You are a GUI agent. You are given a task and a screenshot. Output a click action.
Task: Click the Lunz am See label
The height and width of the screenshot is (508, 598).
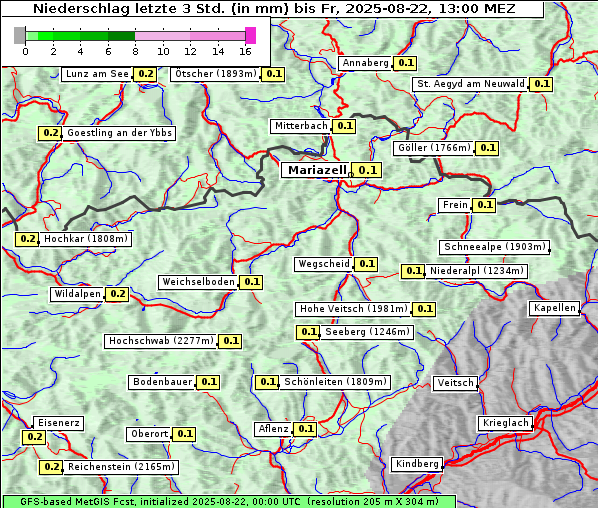coord(97,74)
